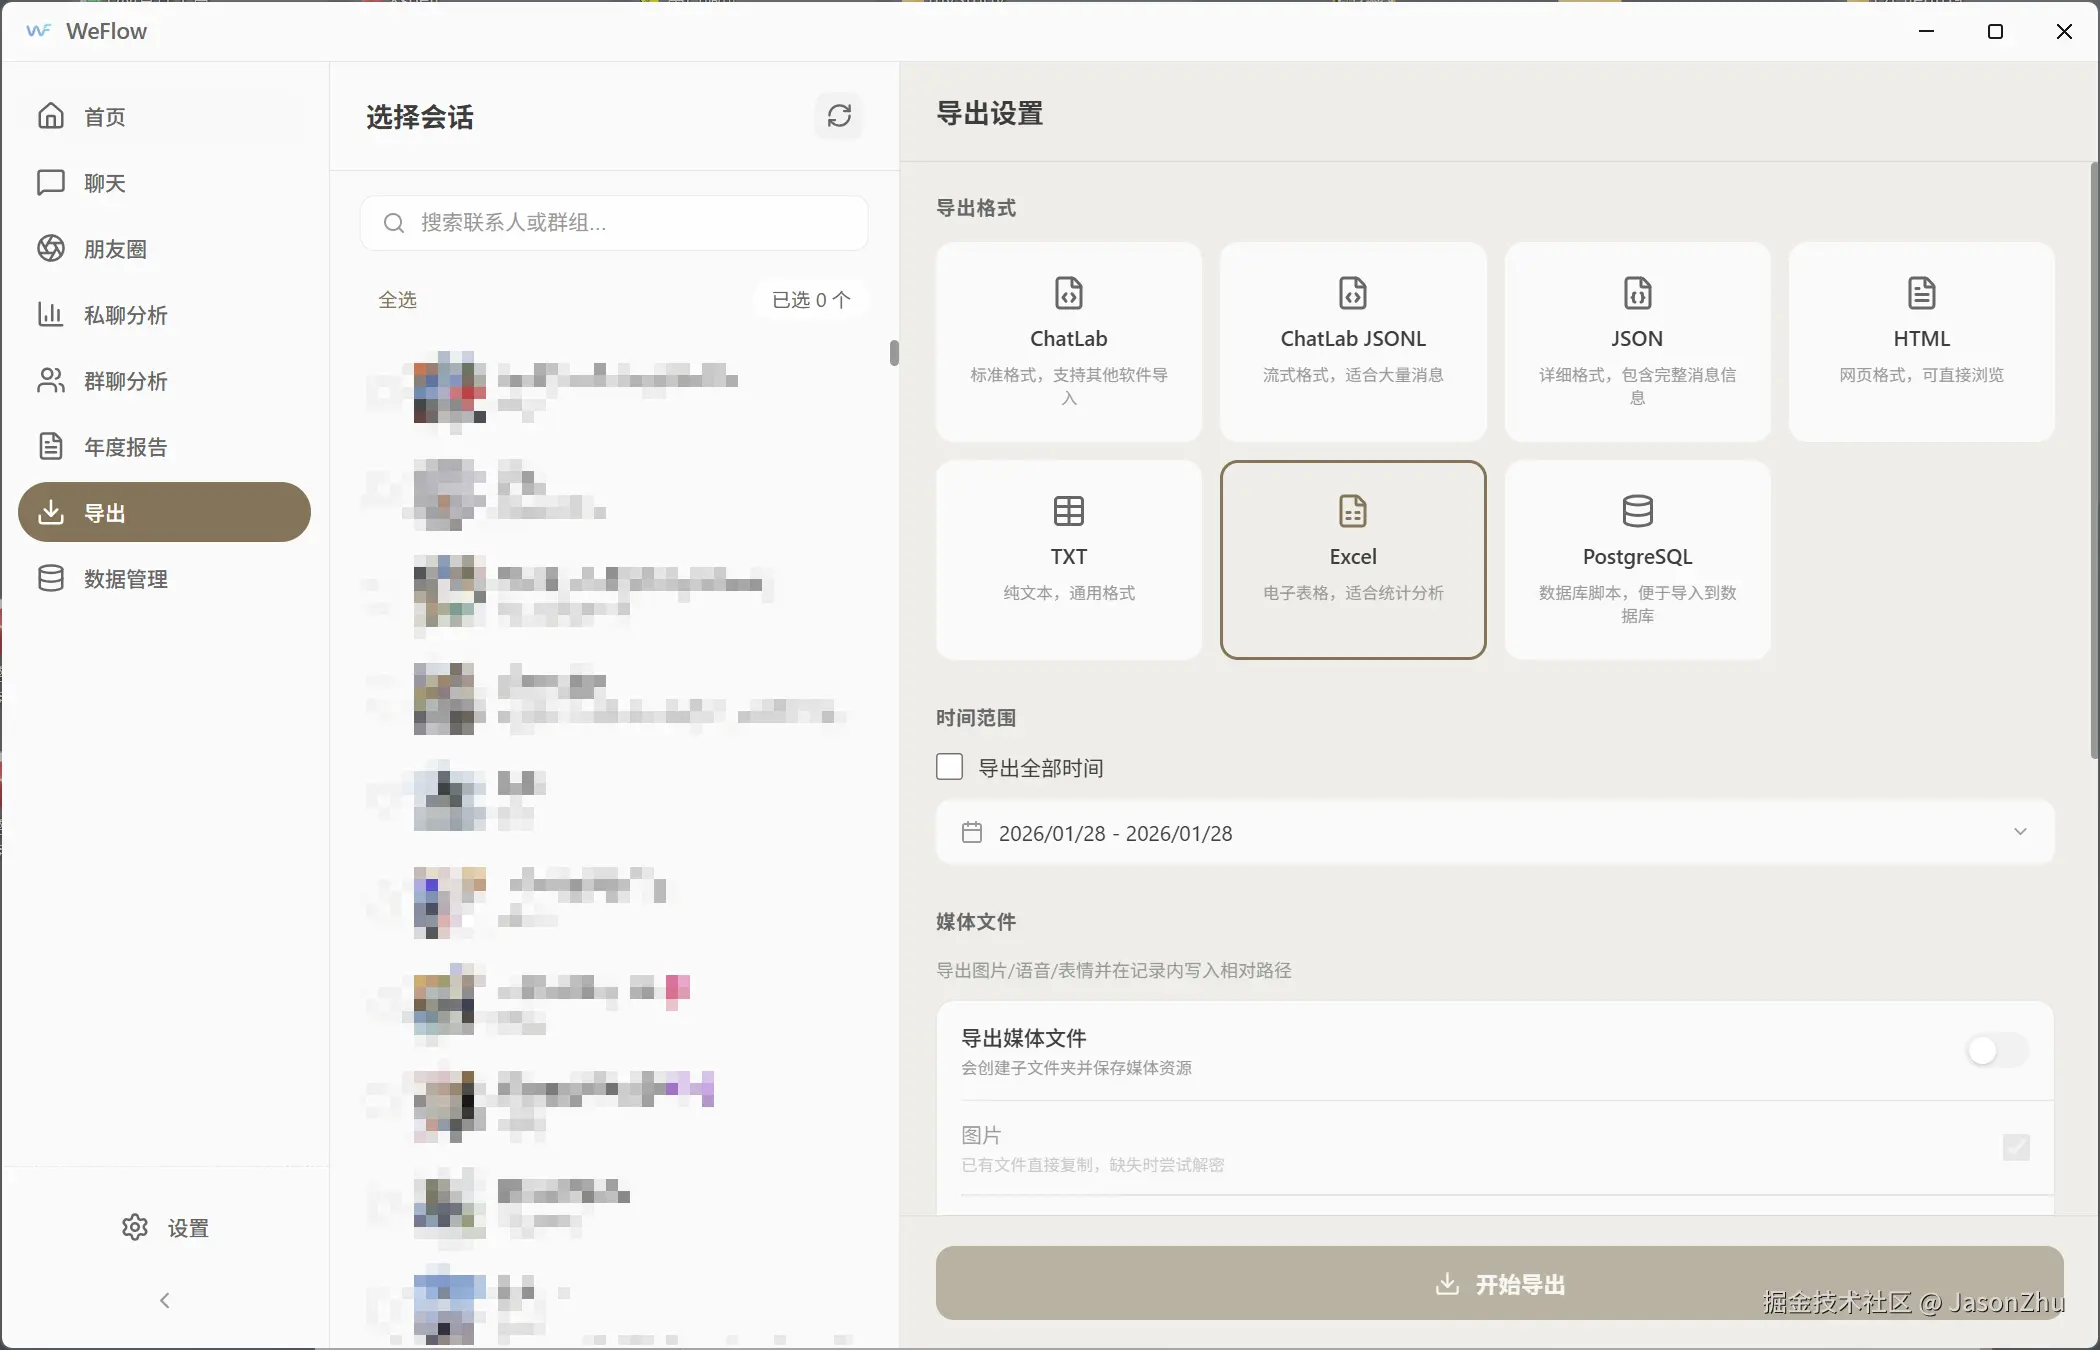Navigate to 首页 home tab
This screenshot has width=2100, height=1350.
[104, 117]
